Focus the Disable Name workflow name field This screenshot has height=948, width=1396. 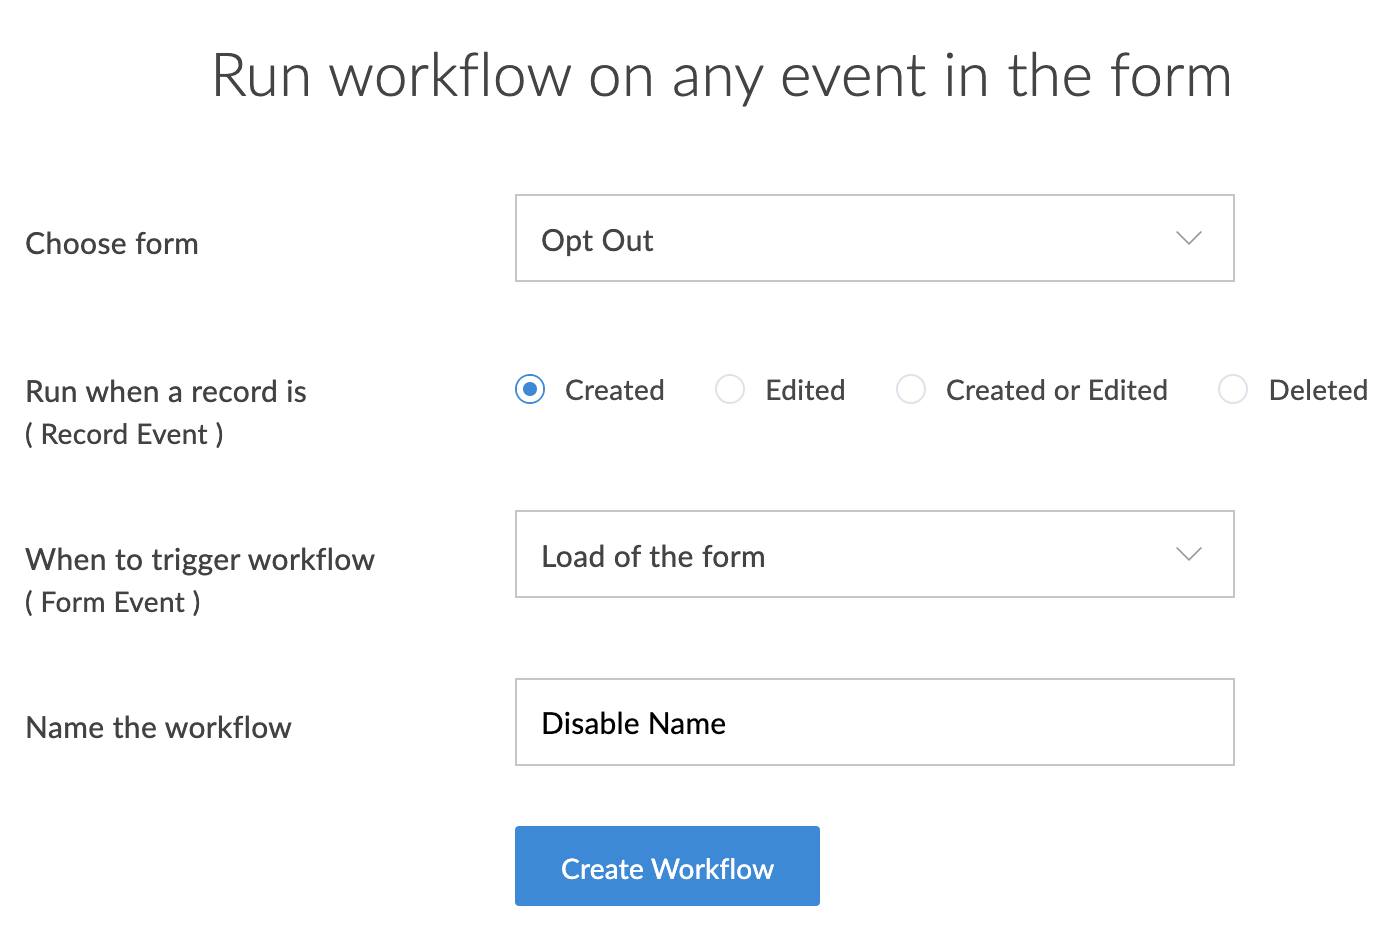point(874,723)
